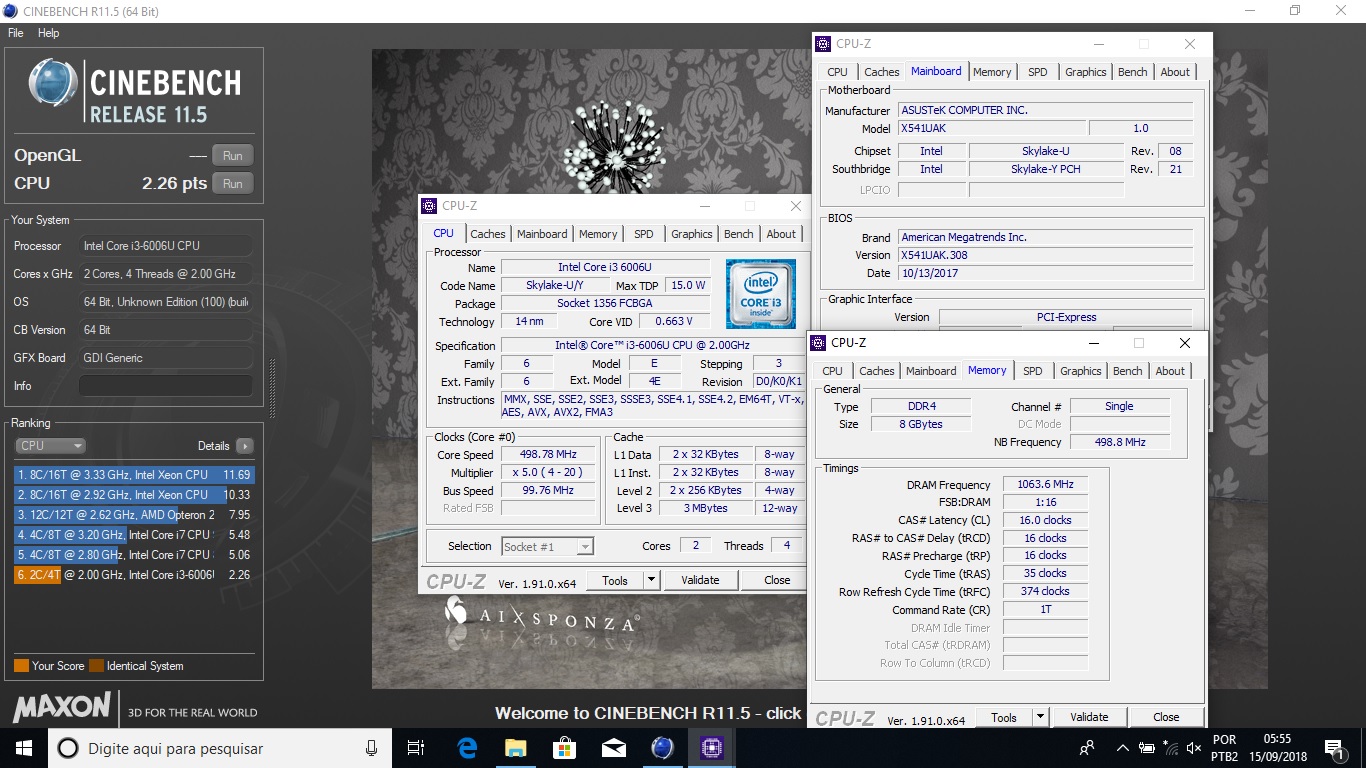Open the SPD tab in the Memory window
This screenshot has width=1366, height=768.
pos(1033,371)
